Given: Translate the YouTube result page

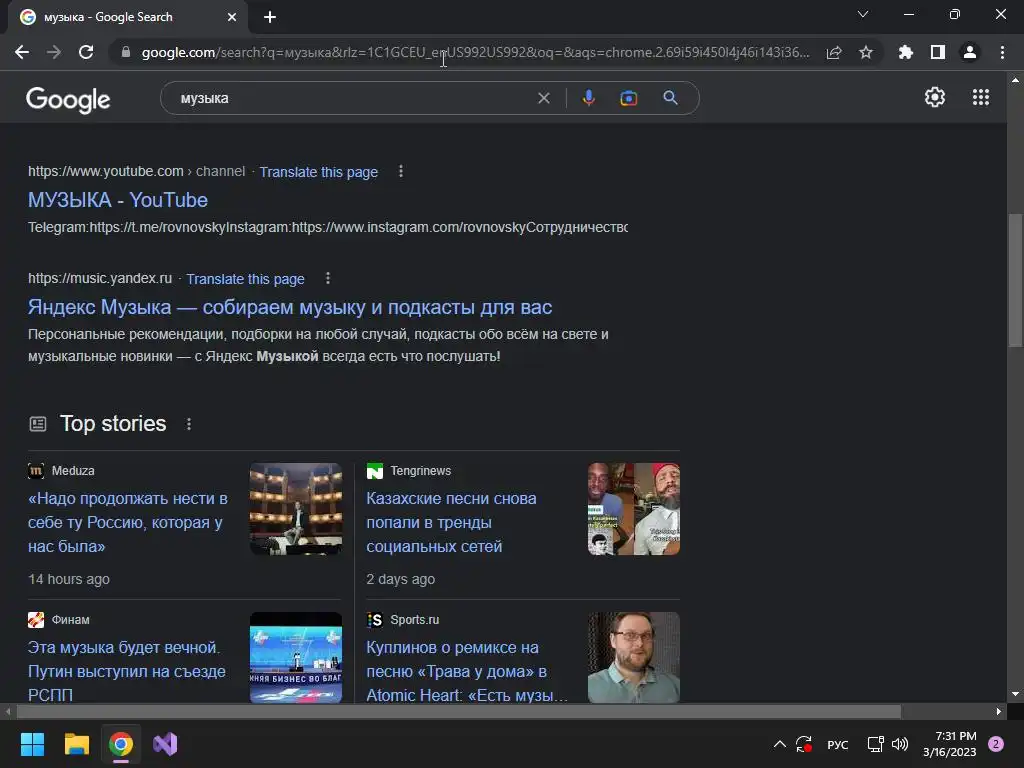Looking at the screenshot, I should 319,172.
